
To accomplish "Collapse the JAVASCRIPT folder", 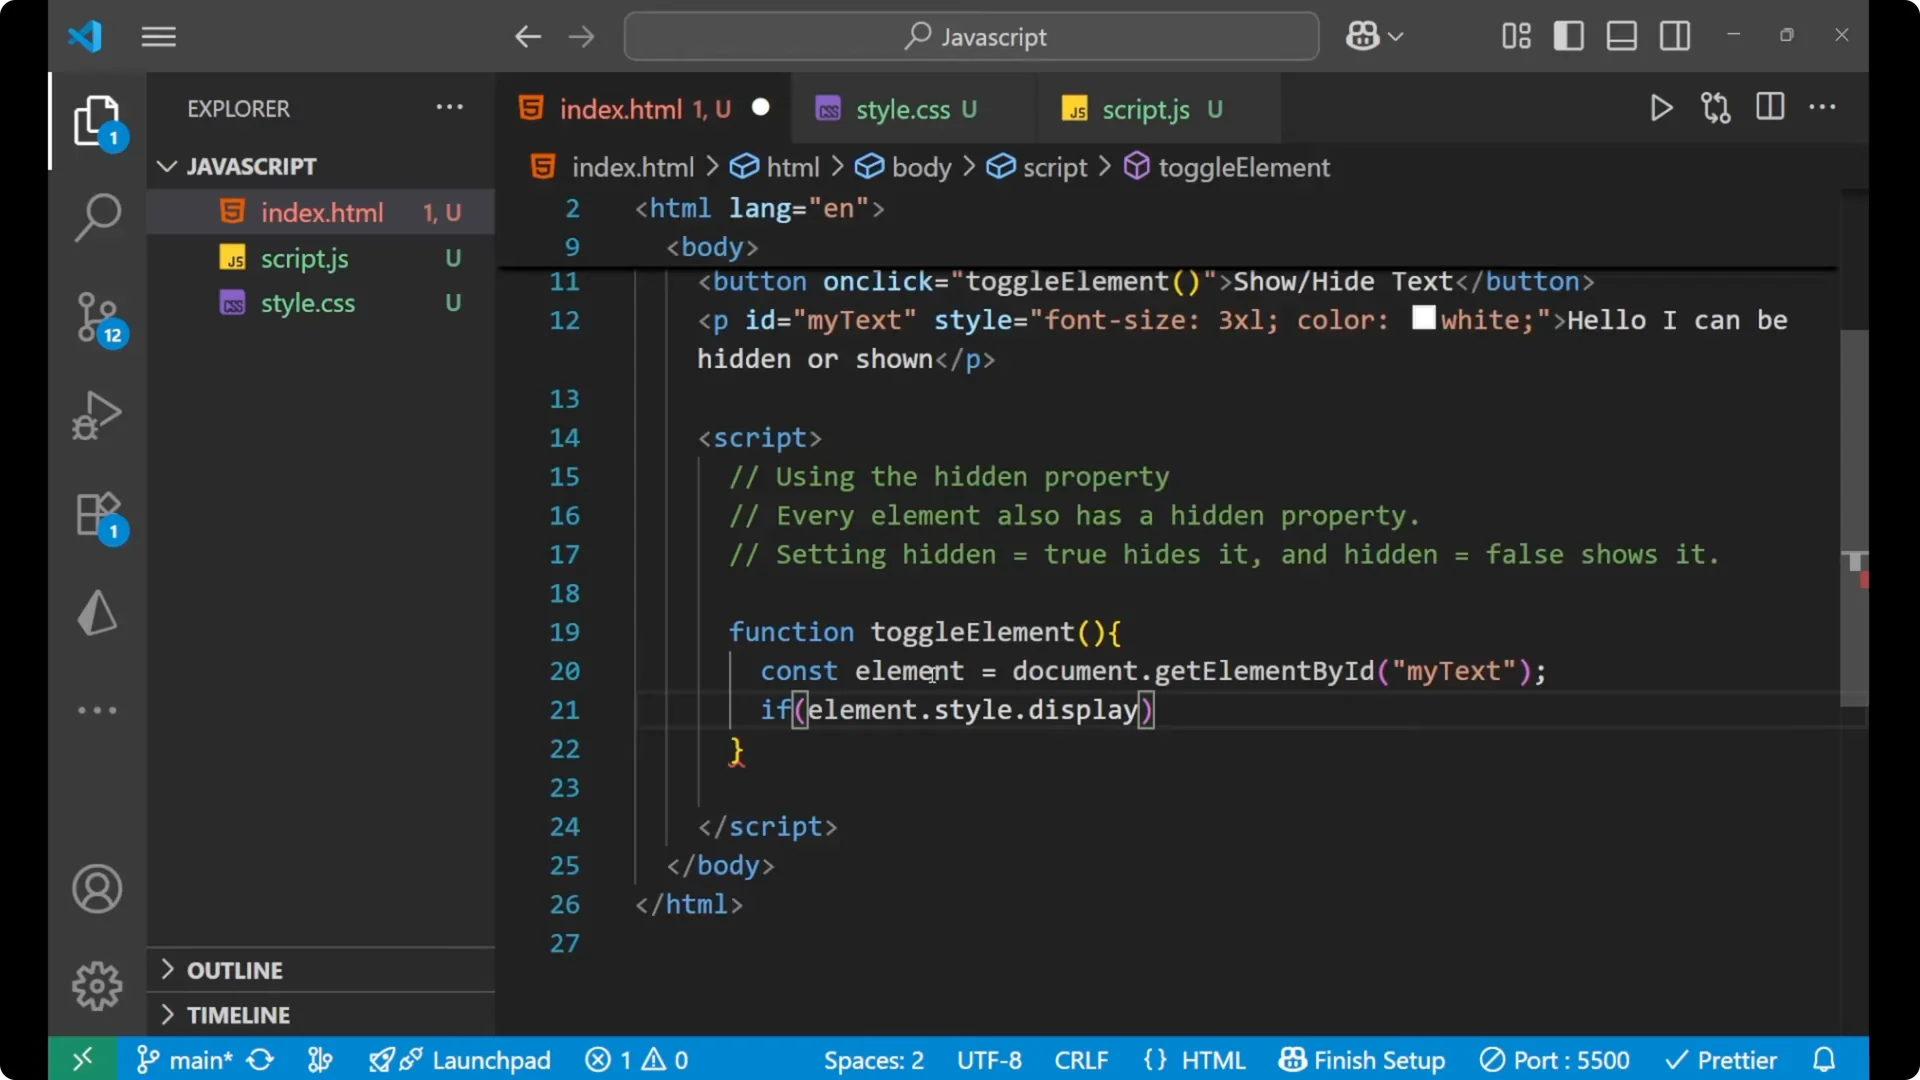I will point(166,165).
